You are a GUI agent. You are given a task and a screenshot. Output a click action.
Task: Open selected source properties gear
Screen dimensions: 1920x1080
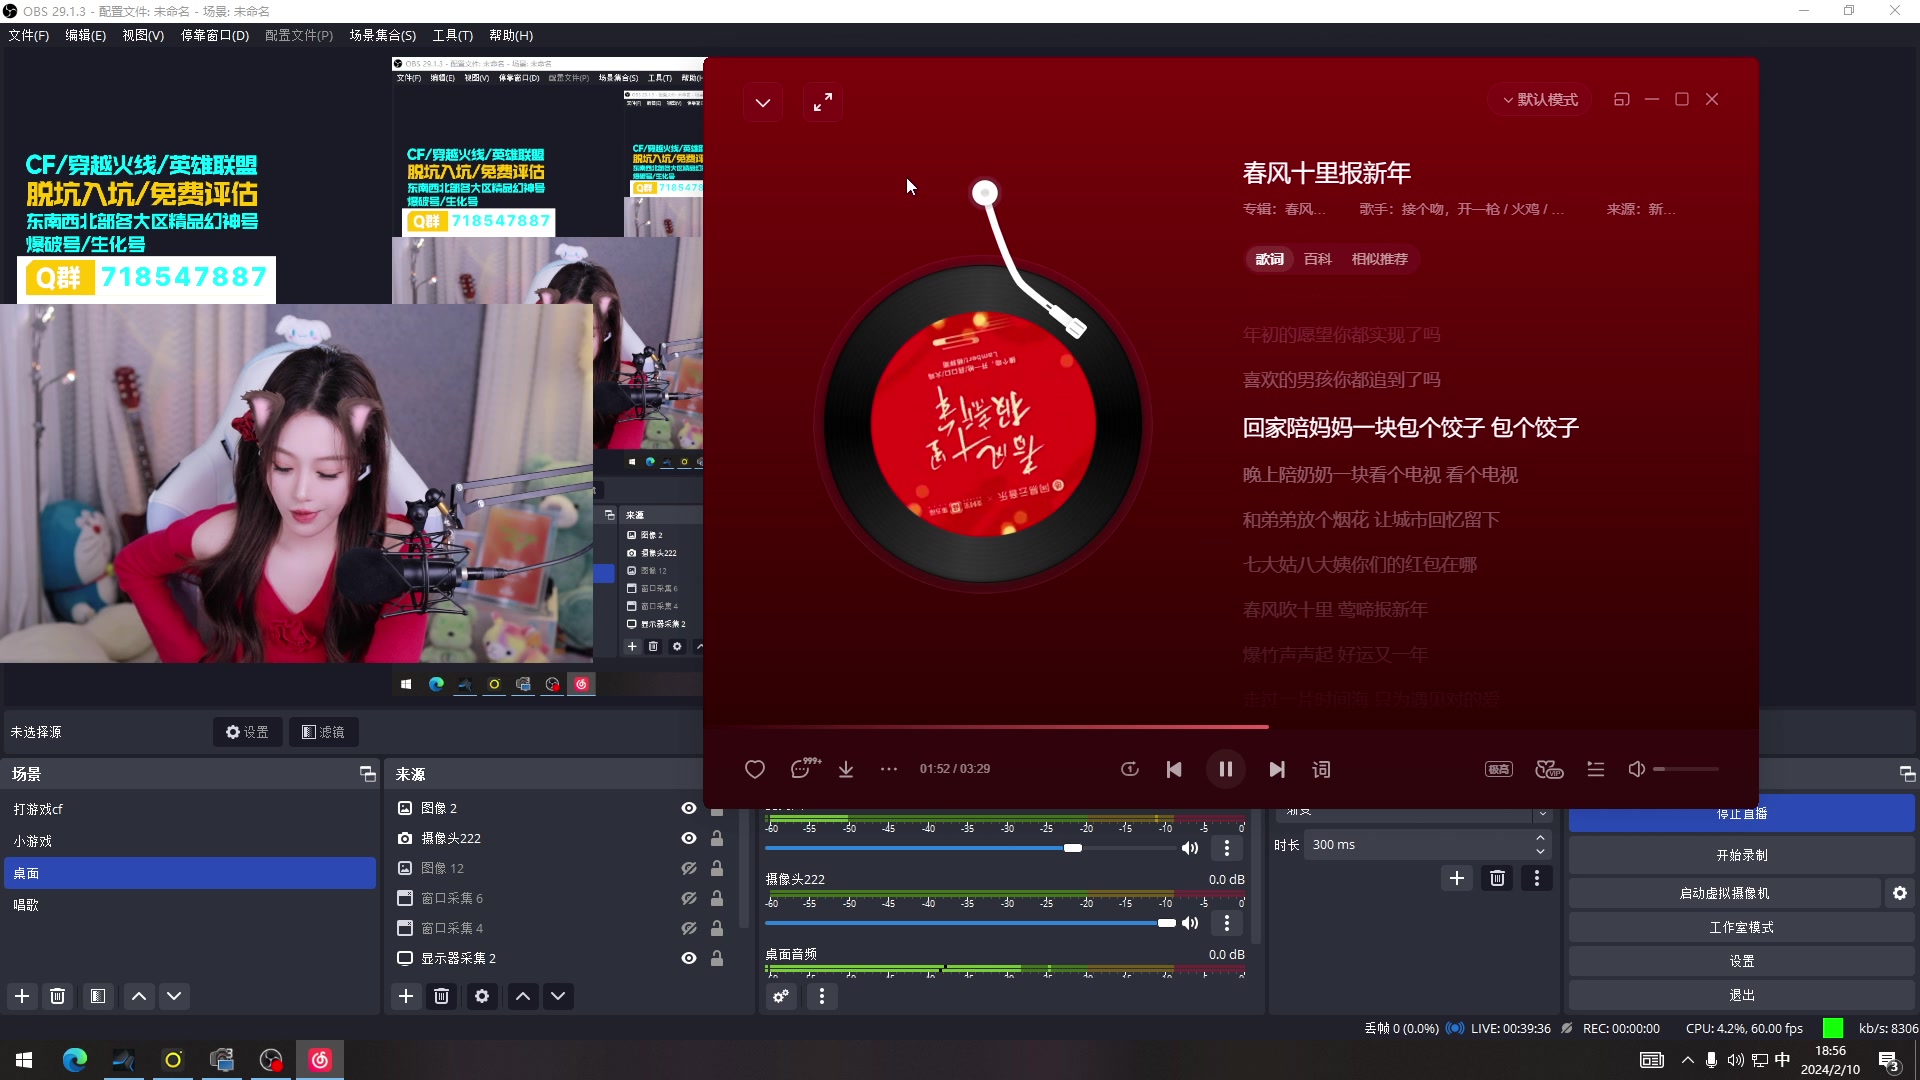pos(482,996)
